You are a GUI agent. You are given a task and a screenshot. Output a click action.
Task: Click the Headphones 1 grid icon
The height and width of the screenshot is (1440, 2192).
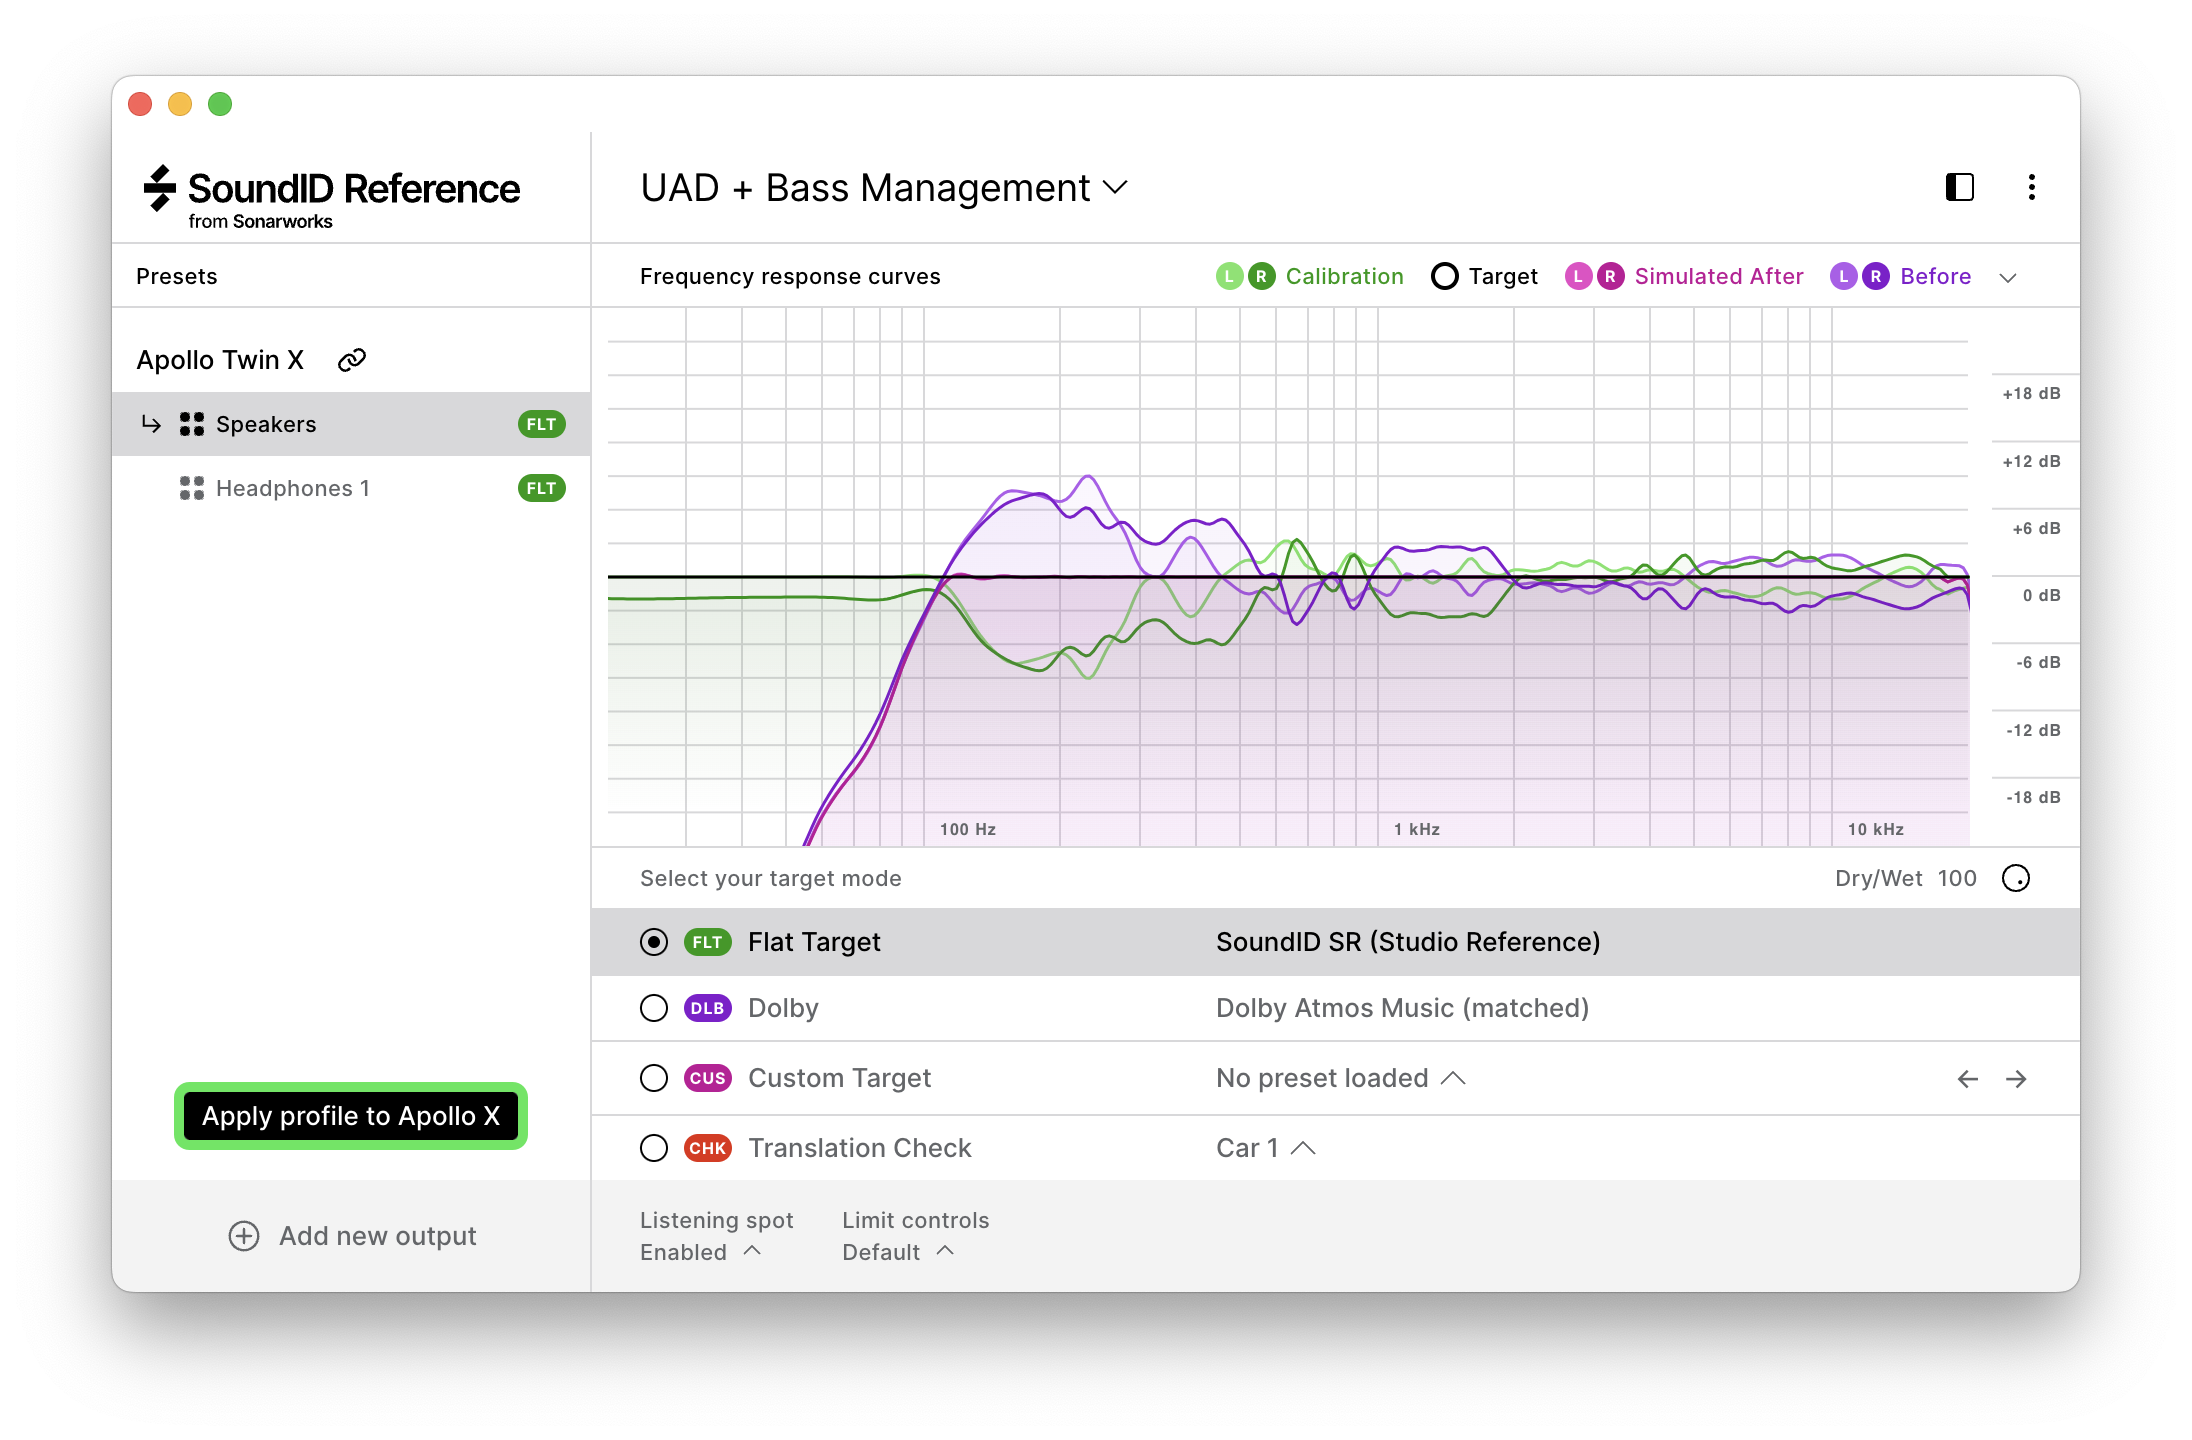pyautogui.click(x=192, y=488)
